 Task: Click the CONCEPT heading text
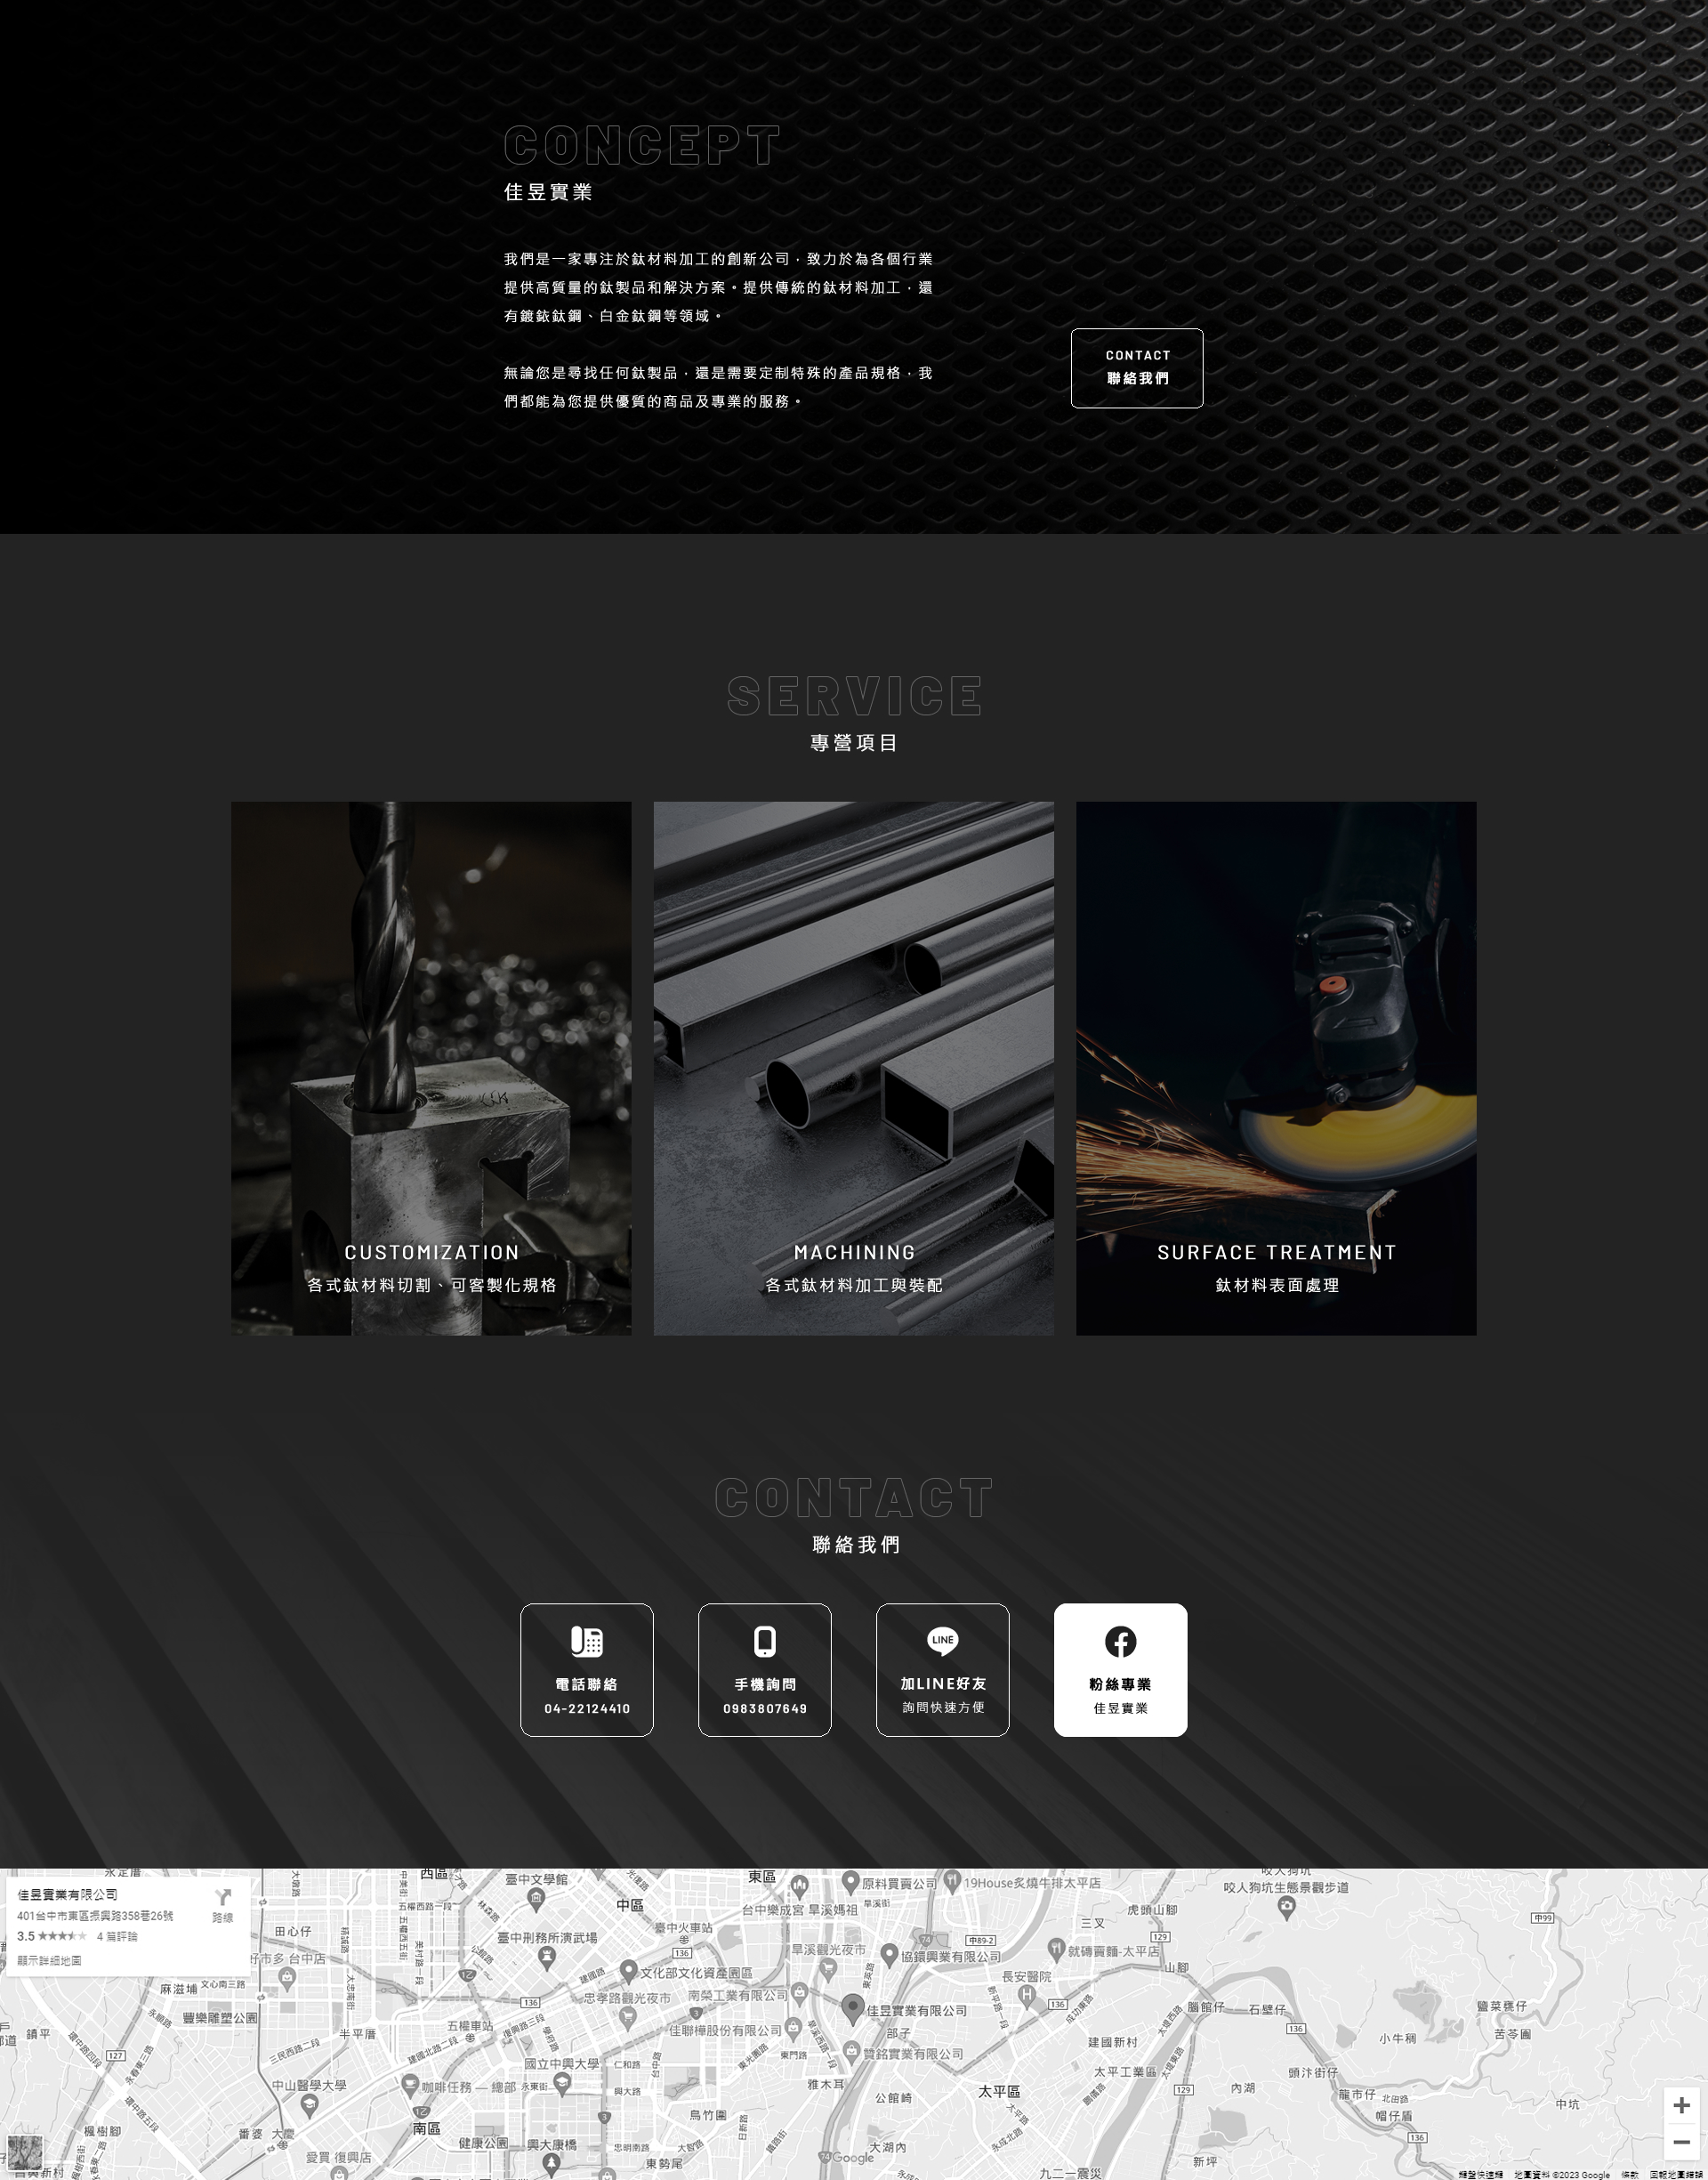[x=641, y=146]
